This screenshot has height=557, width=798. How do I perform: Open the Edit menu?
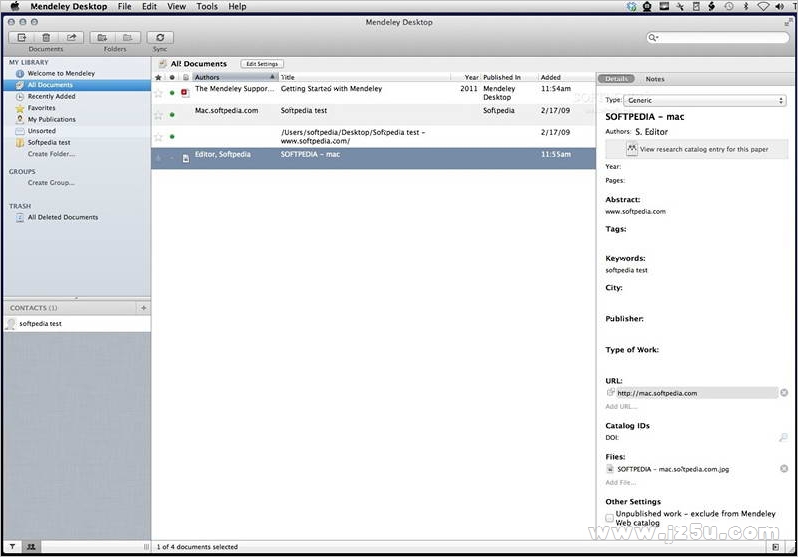point(149,7)
